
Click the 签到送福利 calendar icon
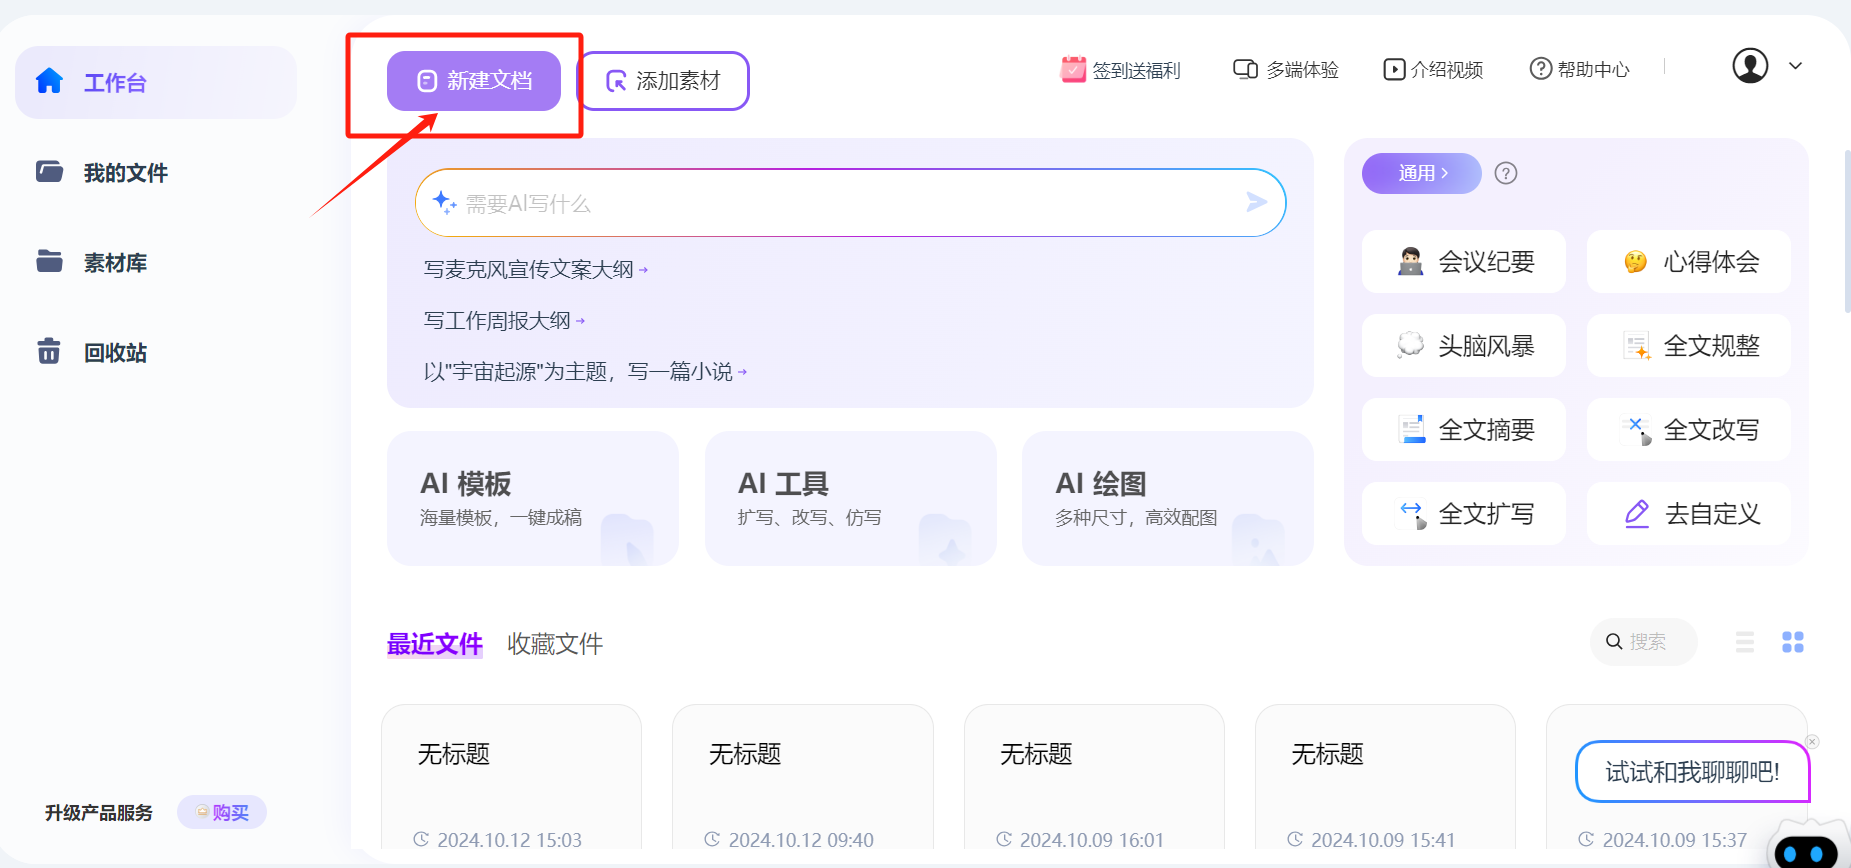1073,69
